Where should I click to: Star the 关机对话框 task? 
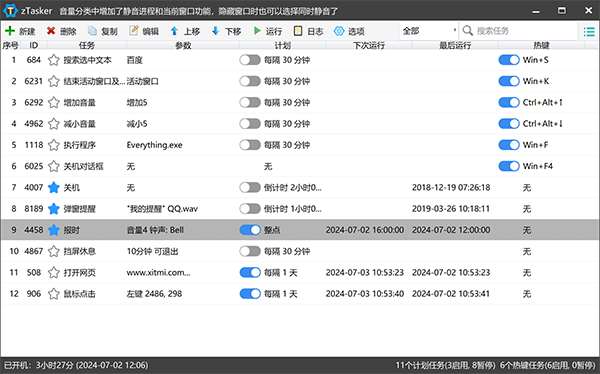pyautogui.click(x=54, y=166)
